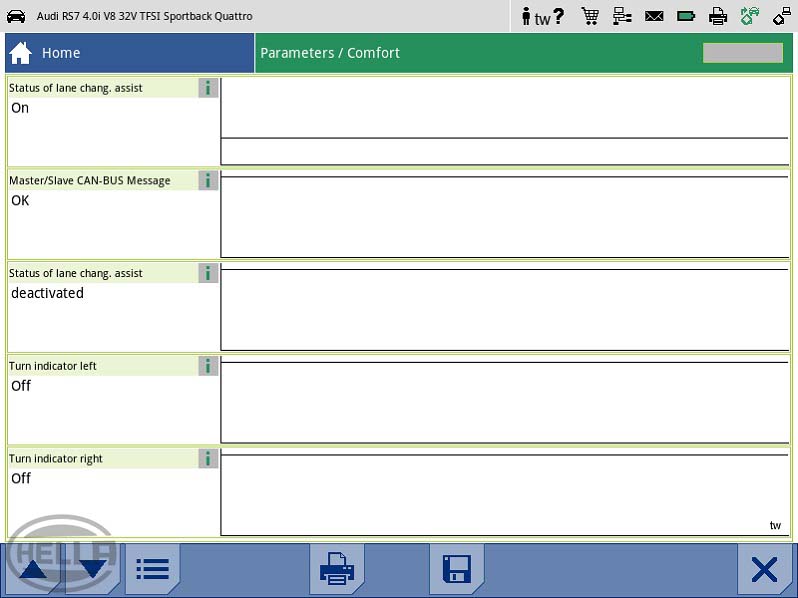Click the printer icon in top status bar
The height and width of the screenshot is (598, 798).
(718, 16)
